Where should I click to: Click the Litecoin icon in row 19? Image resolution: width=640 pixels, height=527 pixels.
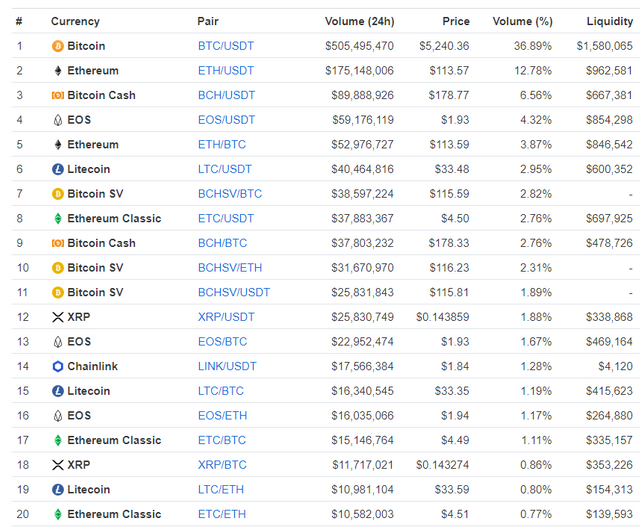point(58,489)
